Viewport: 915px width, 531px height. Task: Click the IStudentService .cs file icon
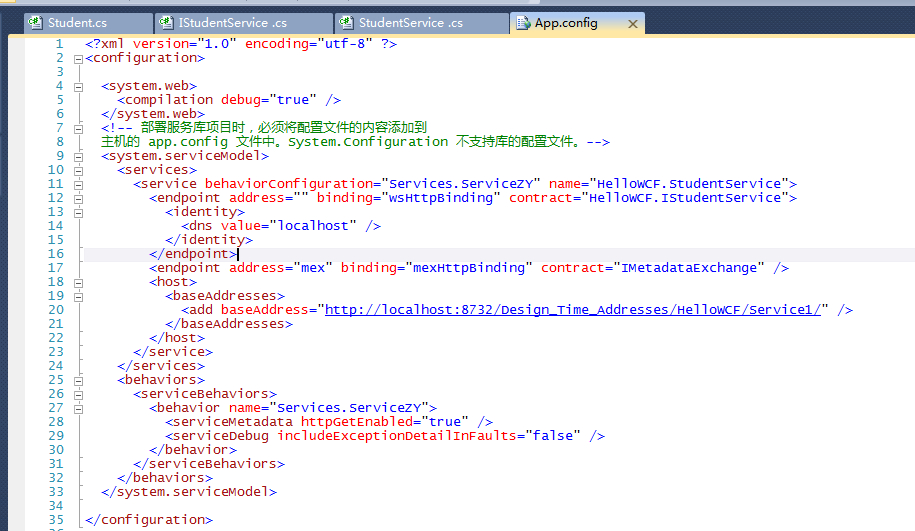tap(166, 23)
